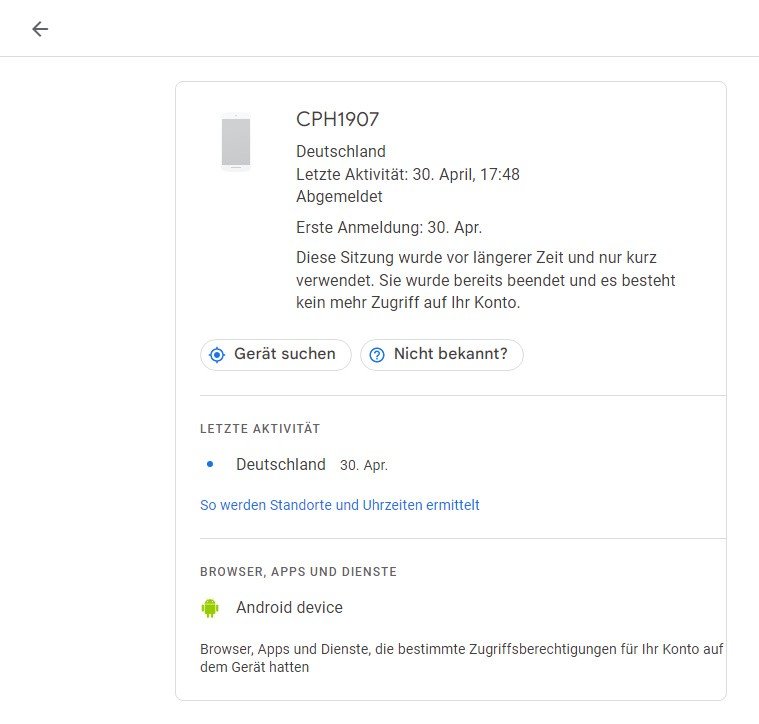
Task: Click the Abgemeldet status text
Action: [339, 196]
